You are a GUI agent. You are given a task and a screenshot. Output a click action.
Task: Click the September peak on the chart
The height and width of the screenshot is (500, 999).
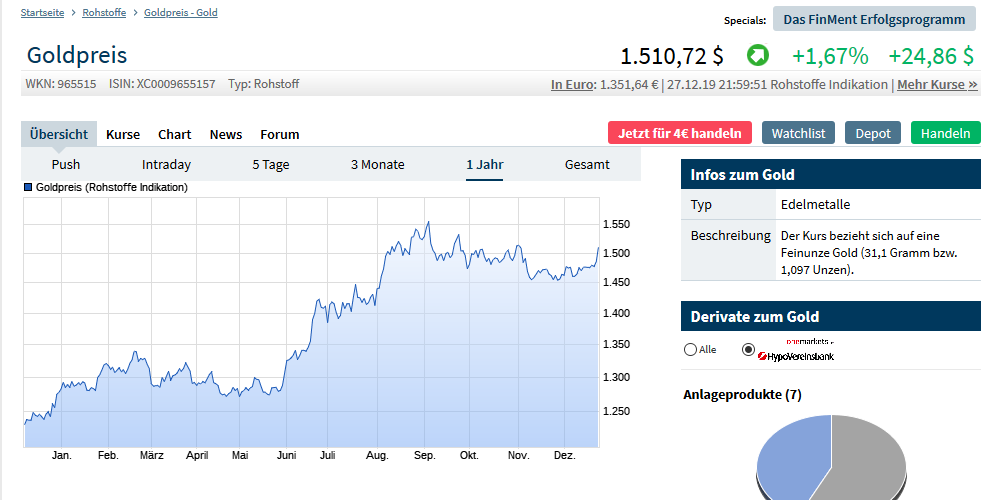[x=428, y=222]
